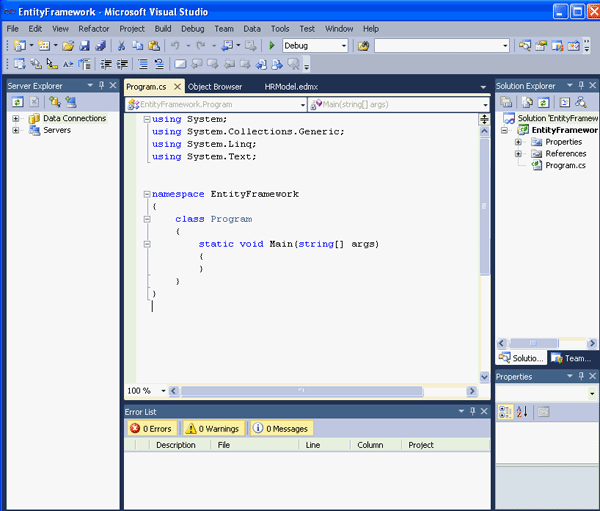Click the Undo icon in the toolbar
The image size is (600, 511).
(x=175, y=46)
